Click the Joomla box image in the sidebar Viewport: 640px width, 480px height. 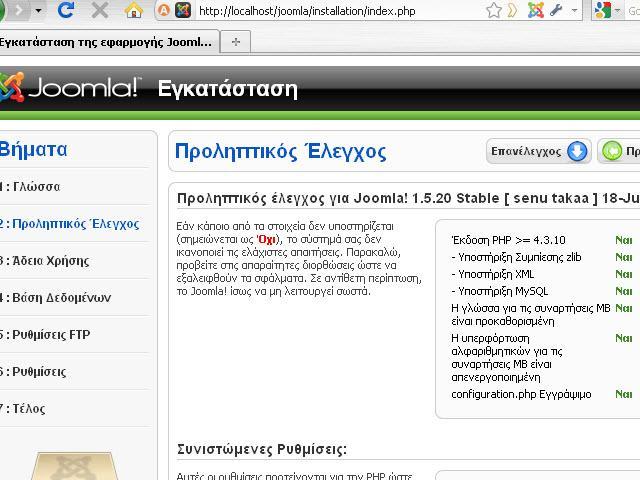(x=73, y=466)
